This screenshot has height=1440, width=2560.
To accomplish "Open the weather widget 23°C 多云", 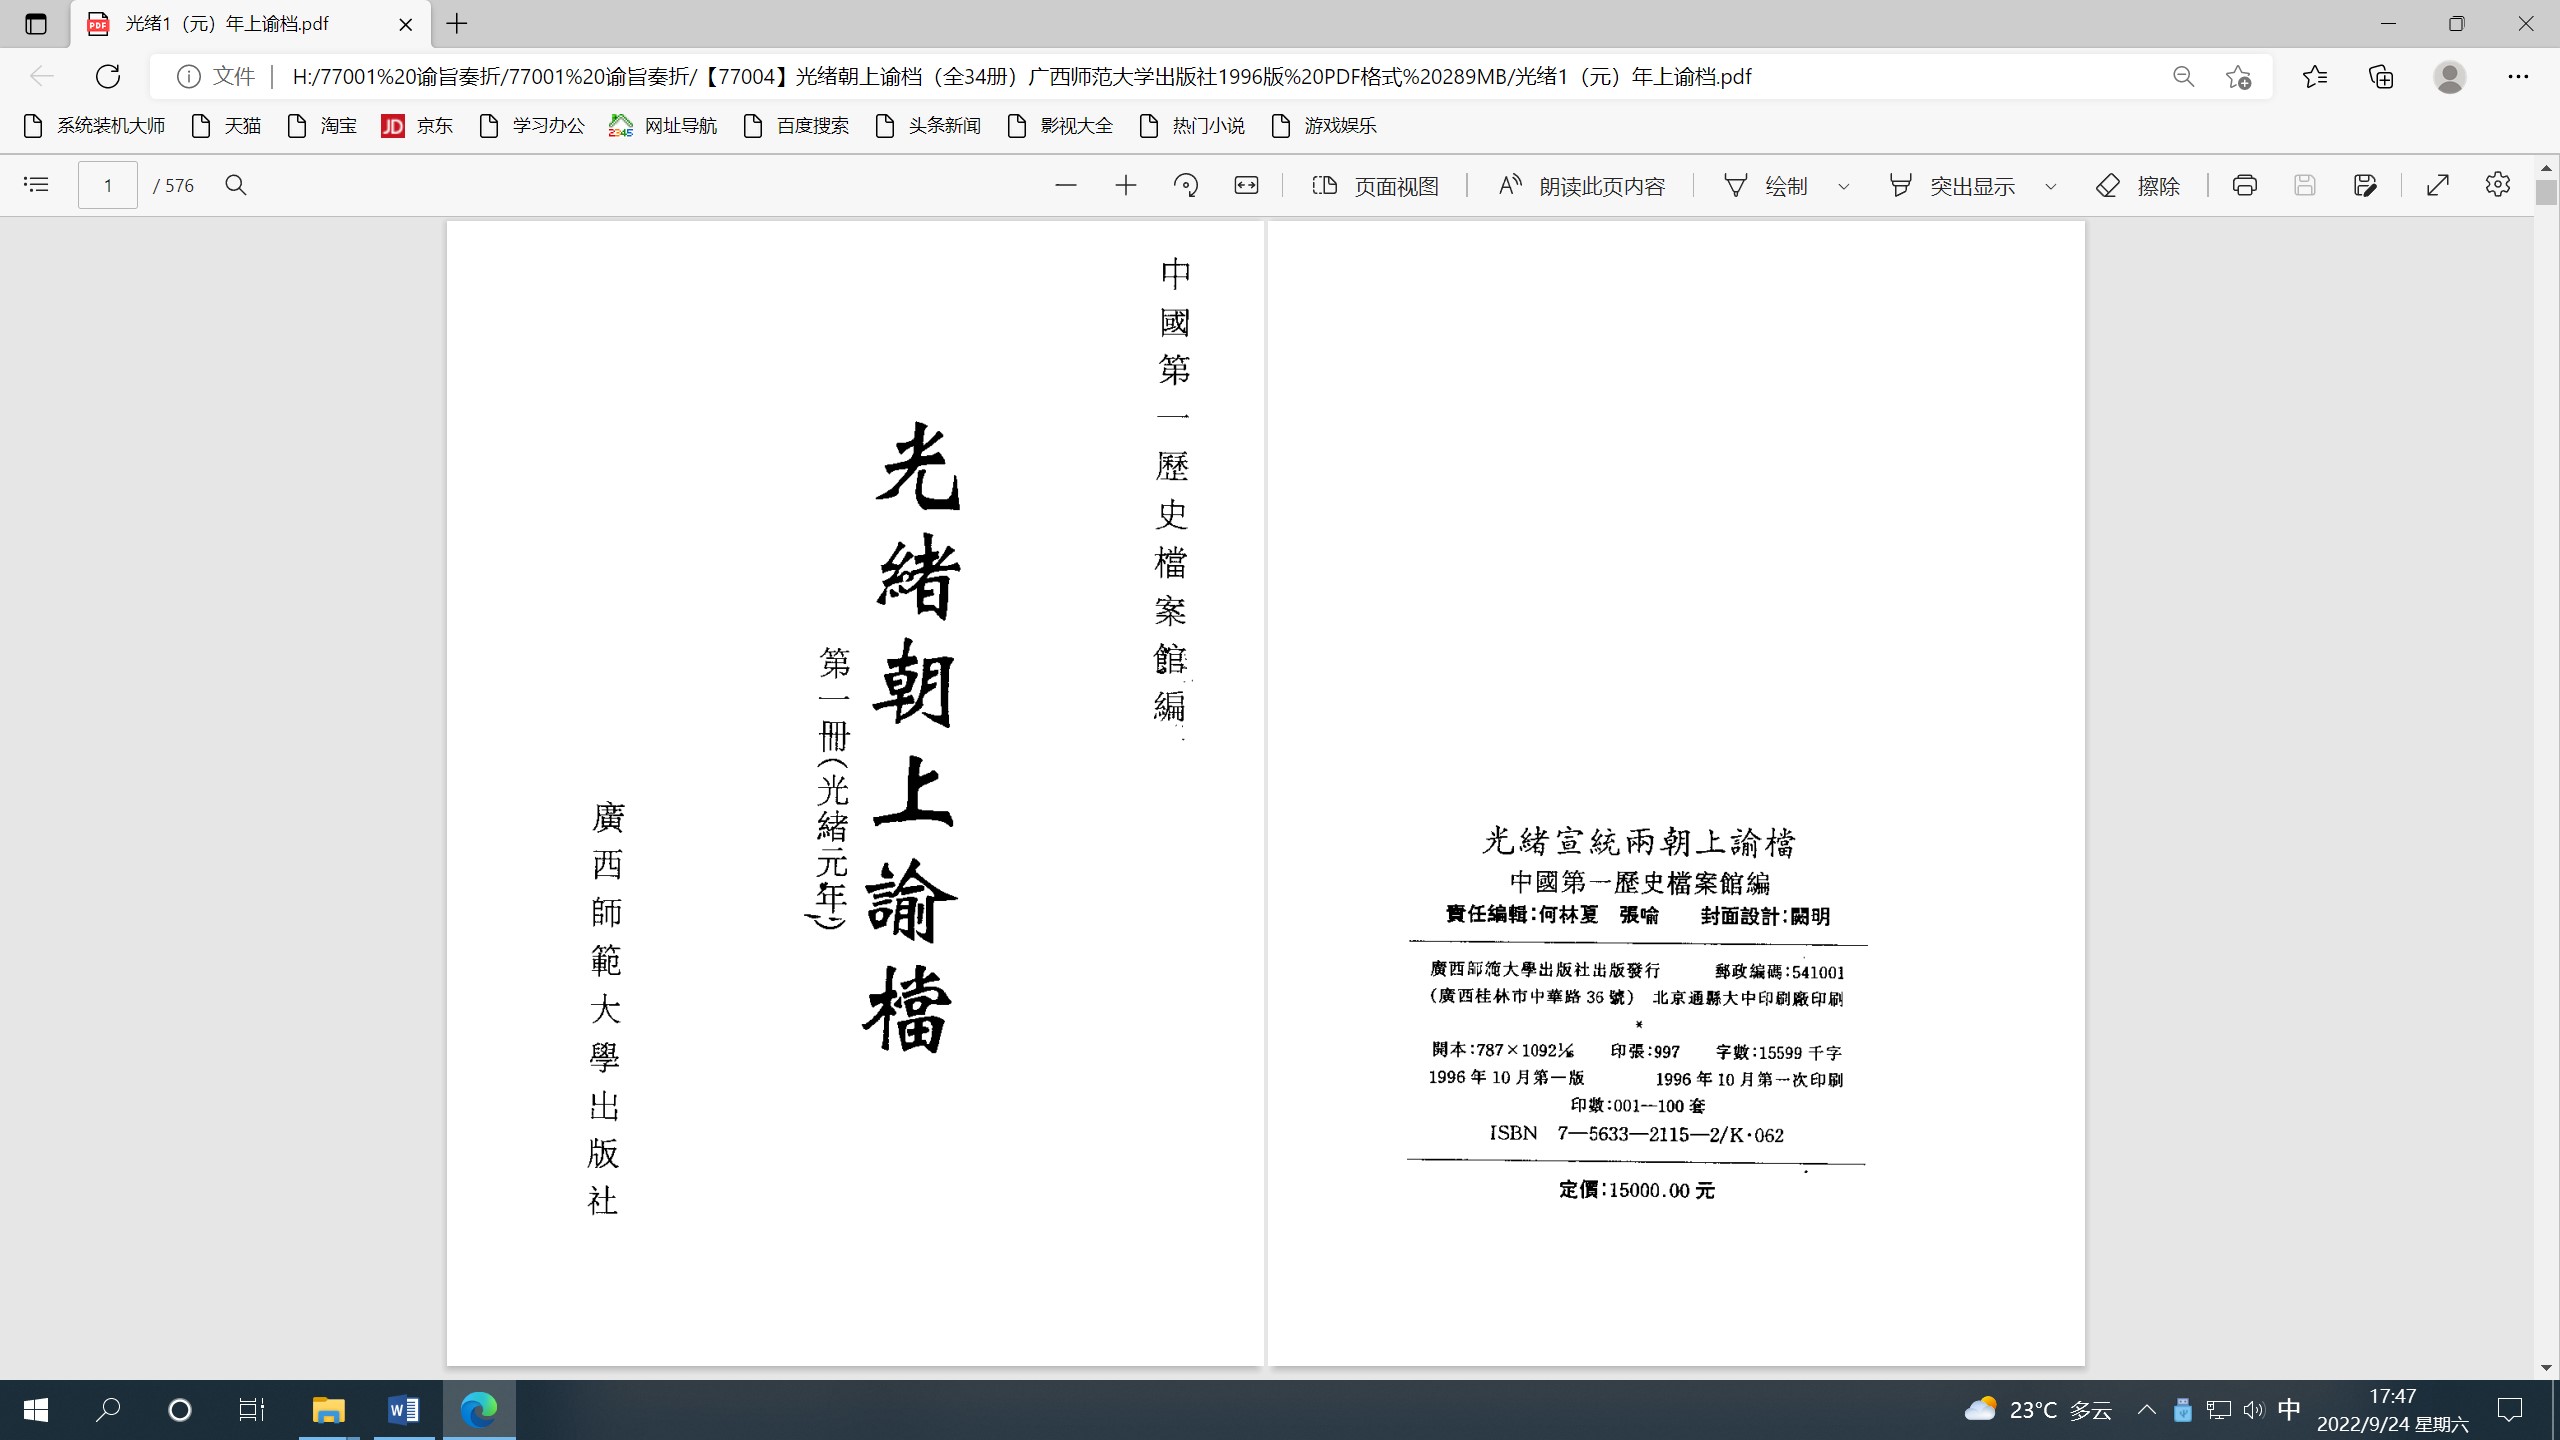I will click(2038, 1410).
